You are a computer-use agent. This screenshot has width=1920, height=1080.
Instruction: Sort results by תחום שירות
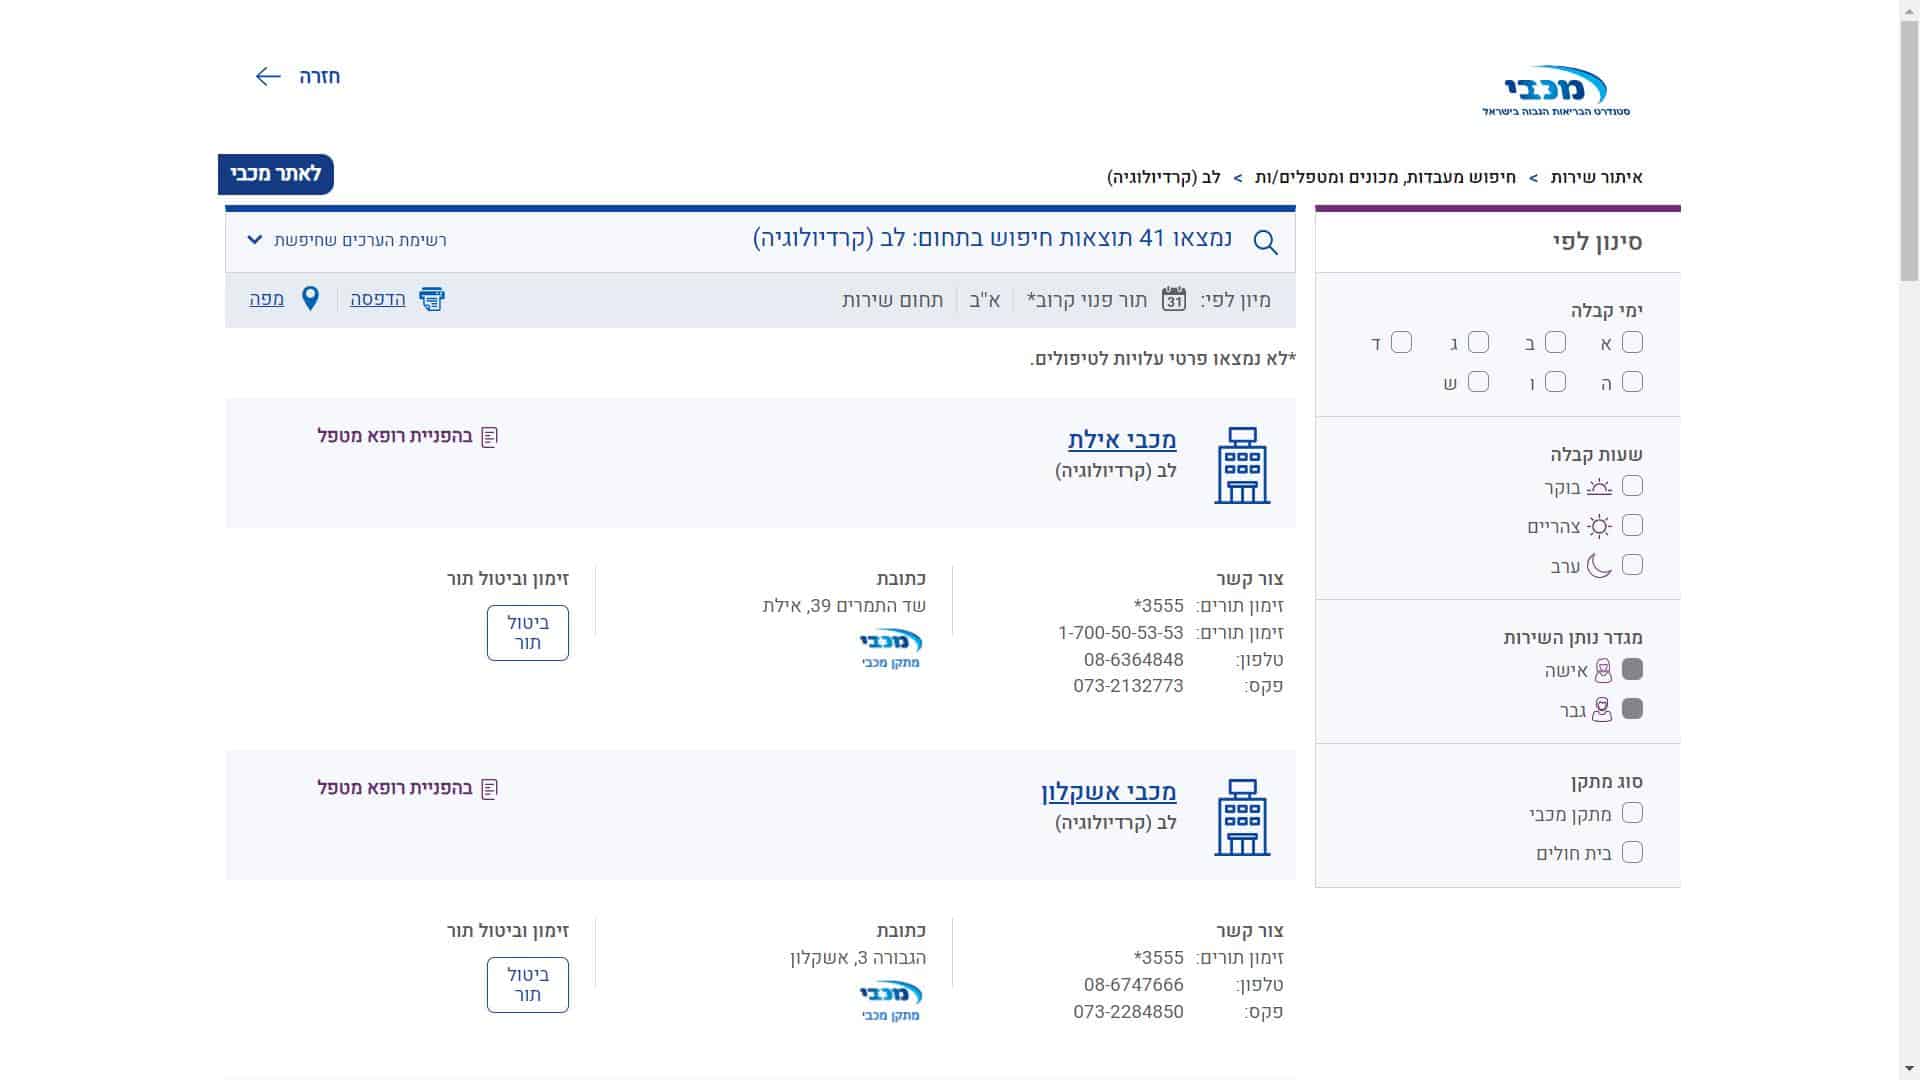coord(892,300)
